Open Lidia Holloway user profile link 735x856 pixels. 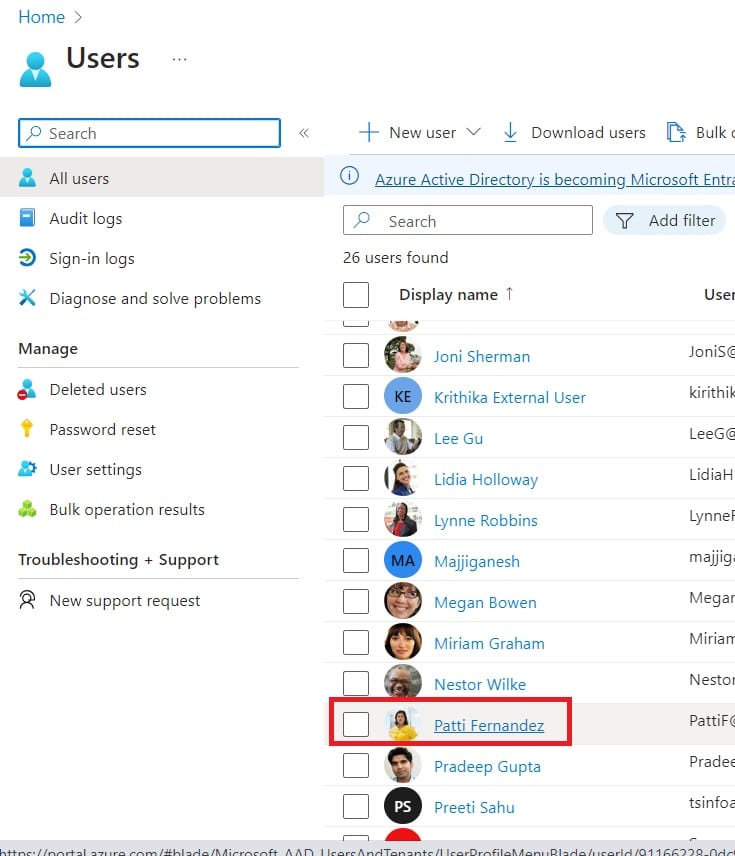click(486, 479)
